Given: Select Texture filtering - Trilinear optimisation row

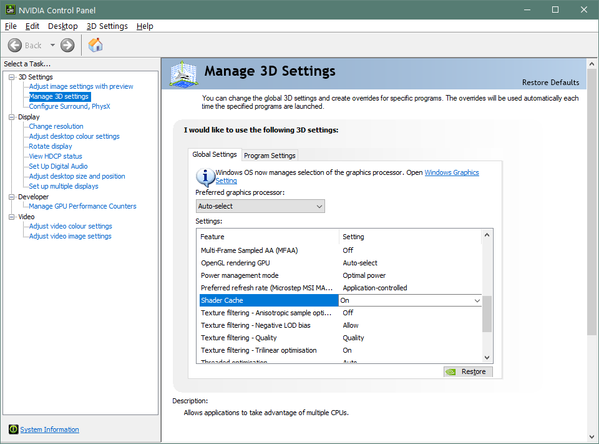Looking at the screenshot, I should [x=340, y=350].
